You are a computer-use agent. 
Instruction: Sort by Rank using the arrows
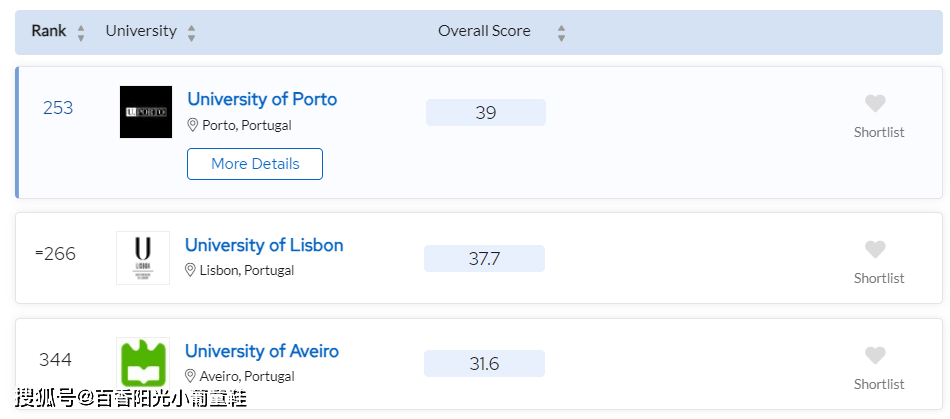[x=81, y=33]
